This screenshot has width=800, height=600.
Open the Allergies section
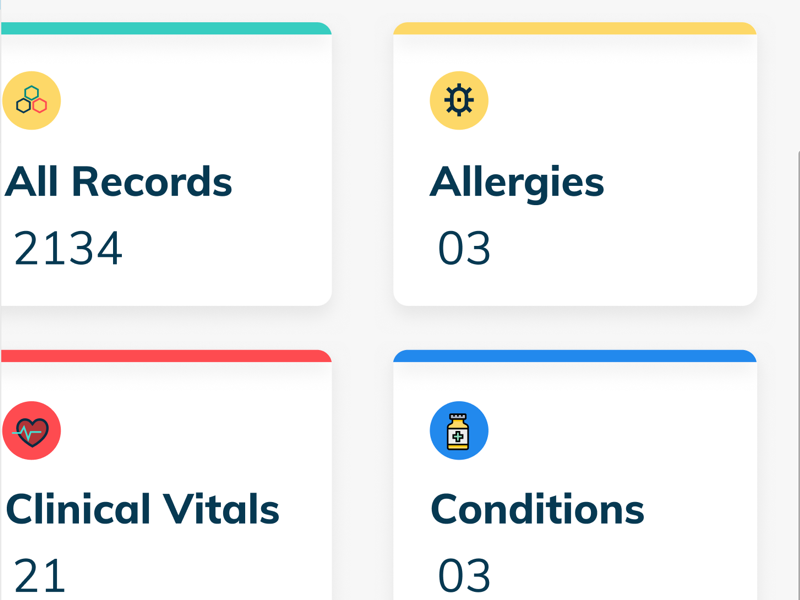pyautogui.click(x=517, y=182)
